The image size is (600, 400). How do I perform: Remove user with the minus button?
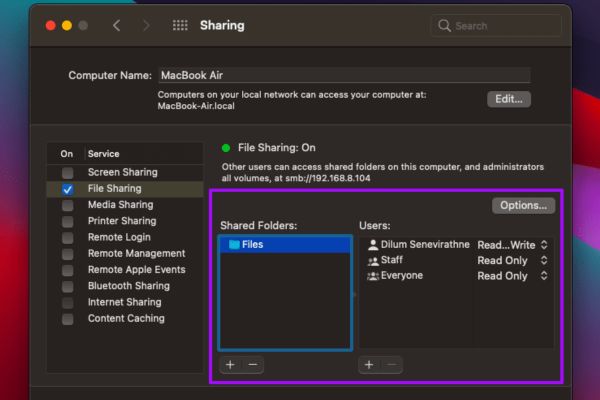coord(391,365)
